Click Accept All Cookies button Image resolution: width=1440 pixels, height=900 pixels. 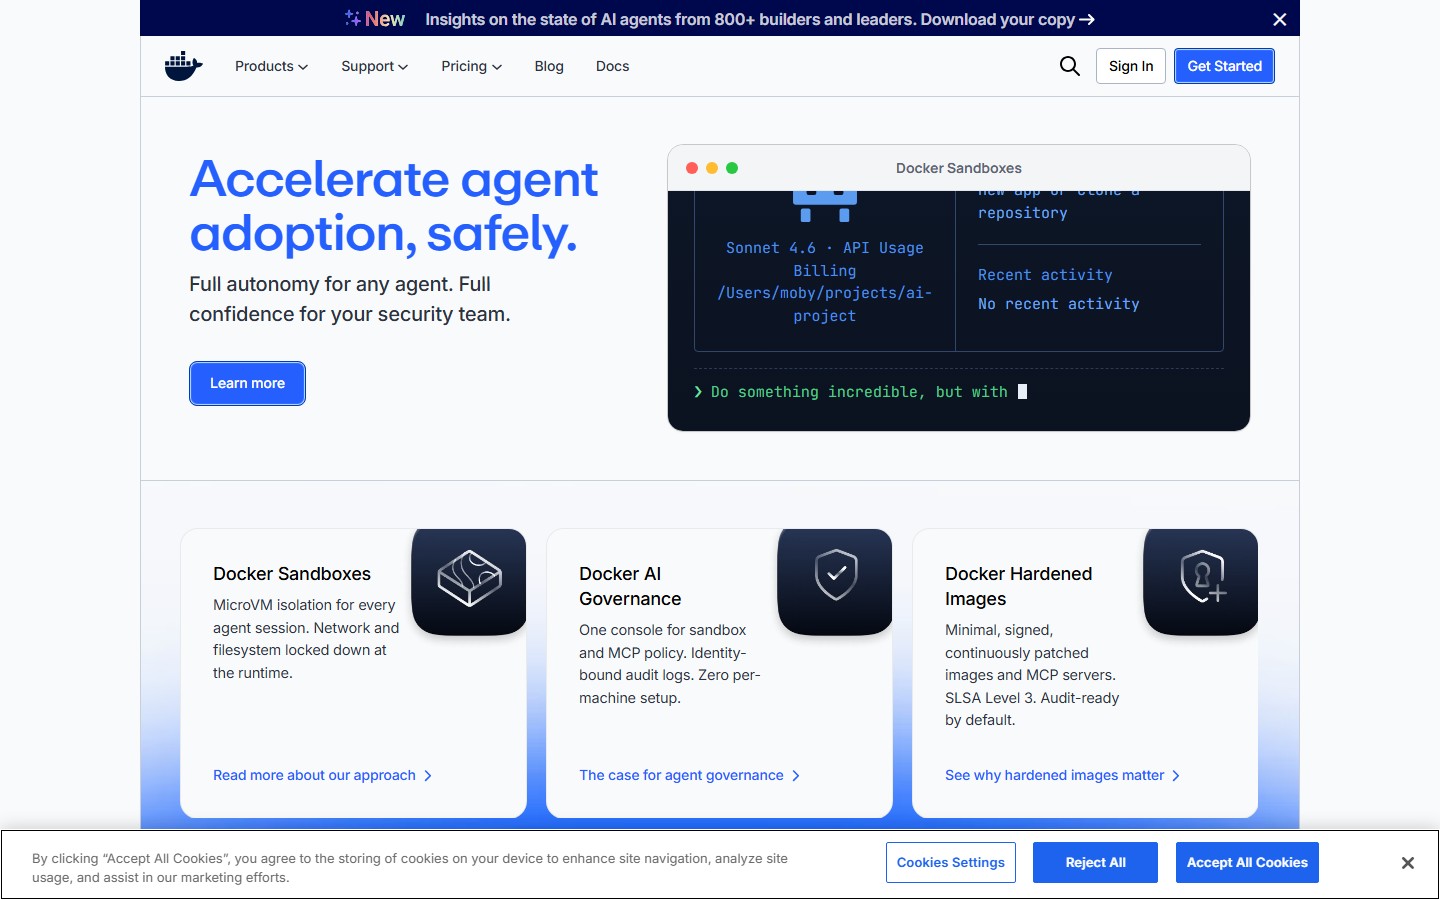1247,862
